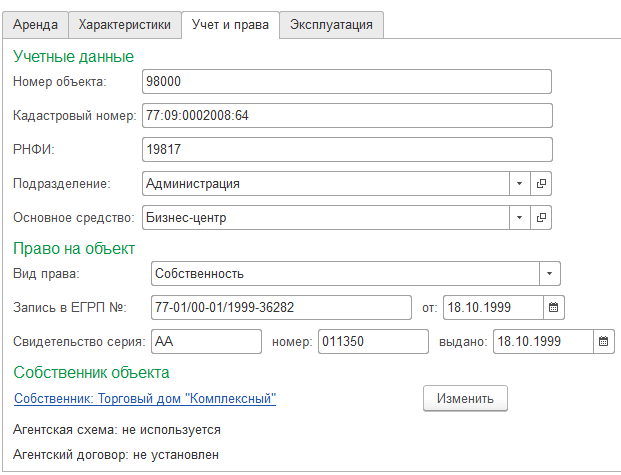The width and height of the screenshot is (621, 475).
Task: Select the Учет и права tab
Action: click(230, 25)
